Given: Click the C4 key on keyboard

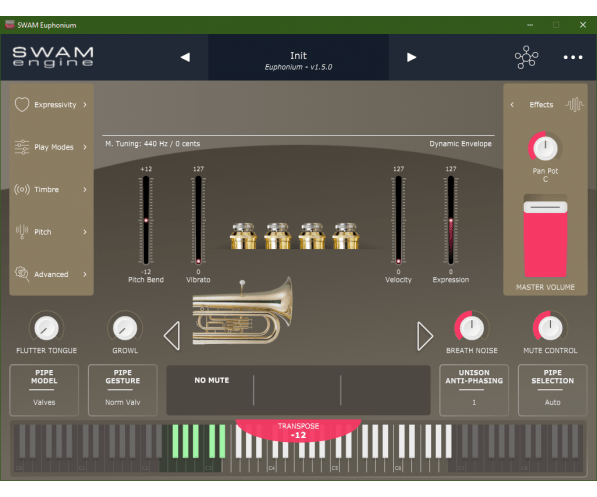Looking at the screenshot, I should pyautogui.click(x=271, y=464).
